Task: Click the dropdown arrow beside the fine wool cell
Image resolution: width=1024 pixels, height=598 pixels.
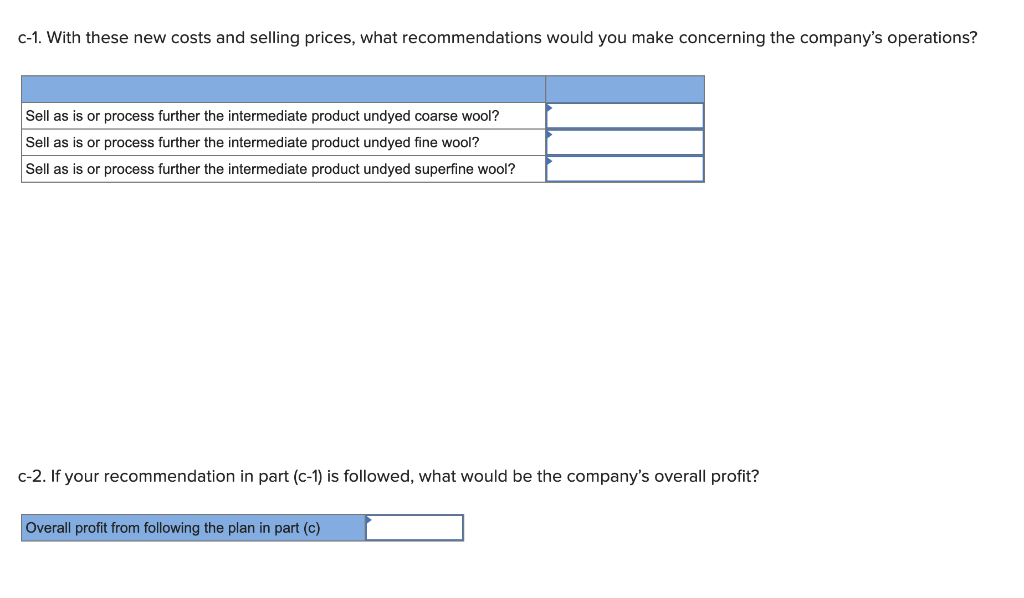Action: pos(548,135)
